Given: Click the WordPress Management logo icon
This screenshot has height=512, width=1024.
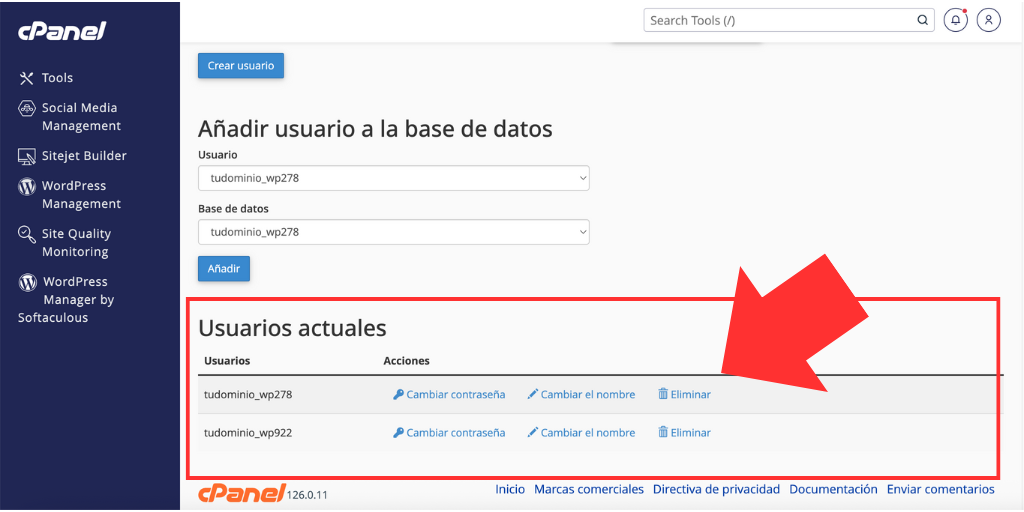Looking at the screenshot, I should point(26,187).
